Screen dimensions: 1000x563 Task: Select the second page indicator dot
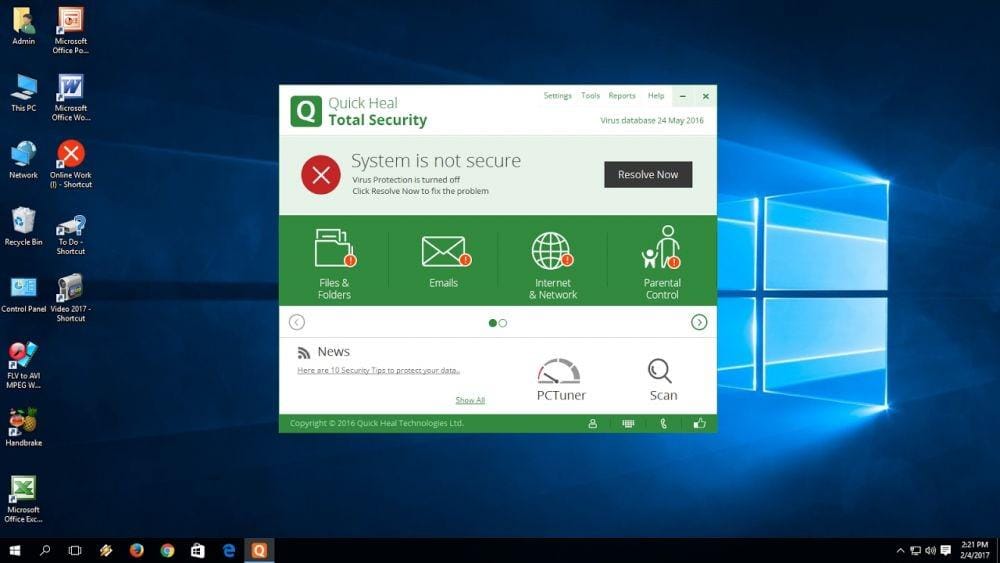(x=503, y=323)
